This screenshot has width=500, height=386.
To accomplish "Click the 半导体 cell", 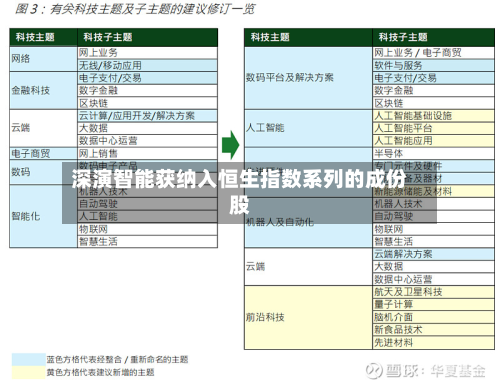I will point(433,153).
